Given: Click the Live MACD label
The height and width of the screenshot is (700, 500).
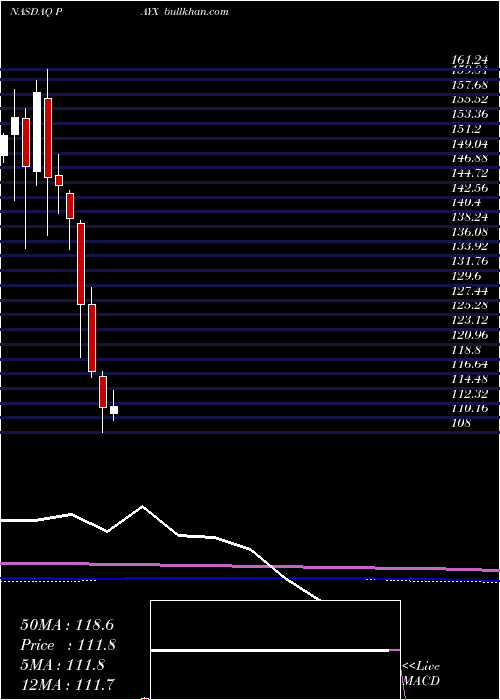Looking at the screenshot, I should (x=421, y=674).
